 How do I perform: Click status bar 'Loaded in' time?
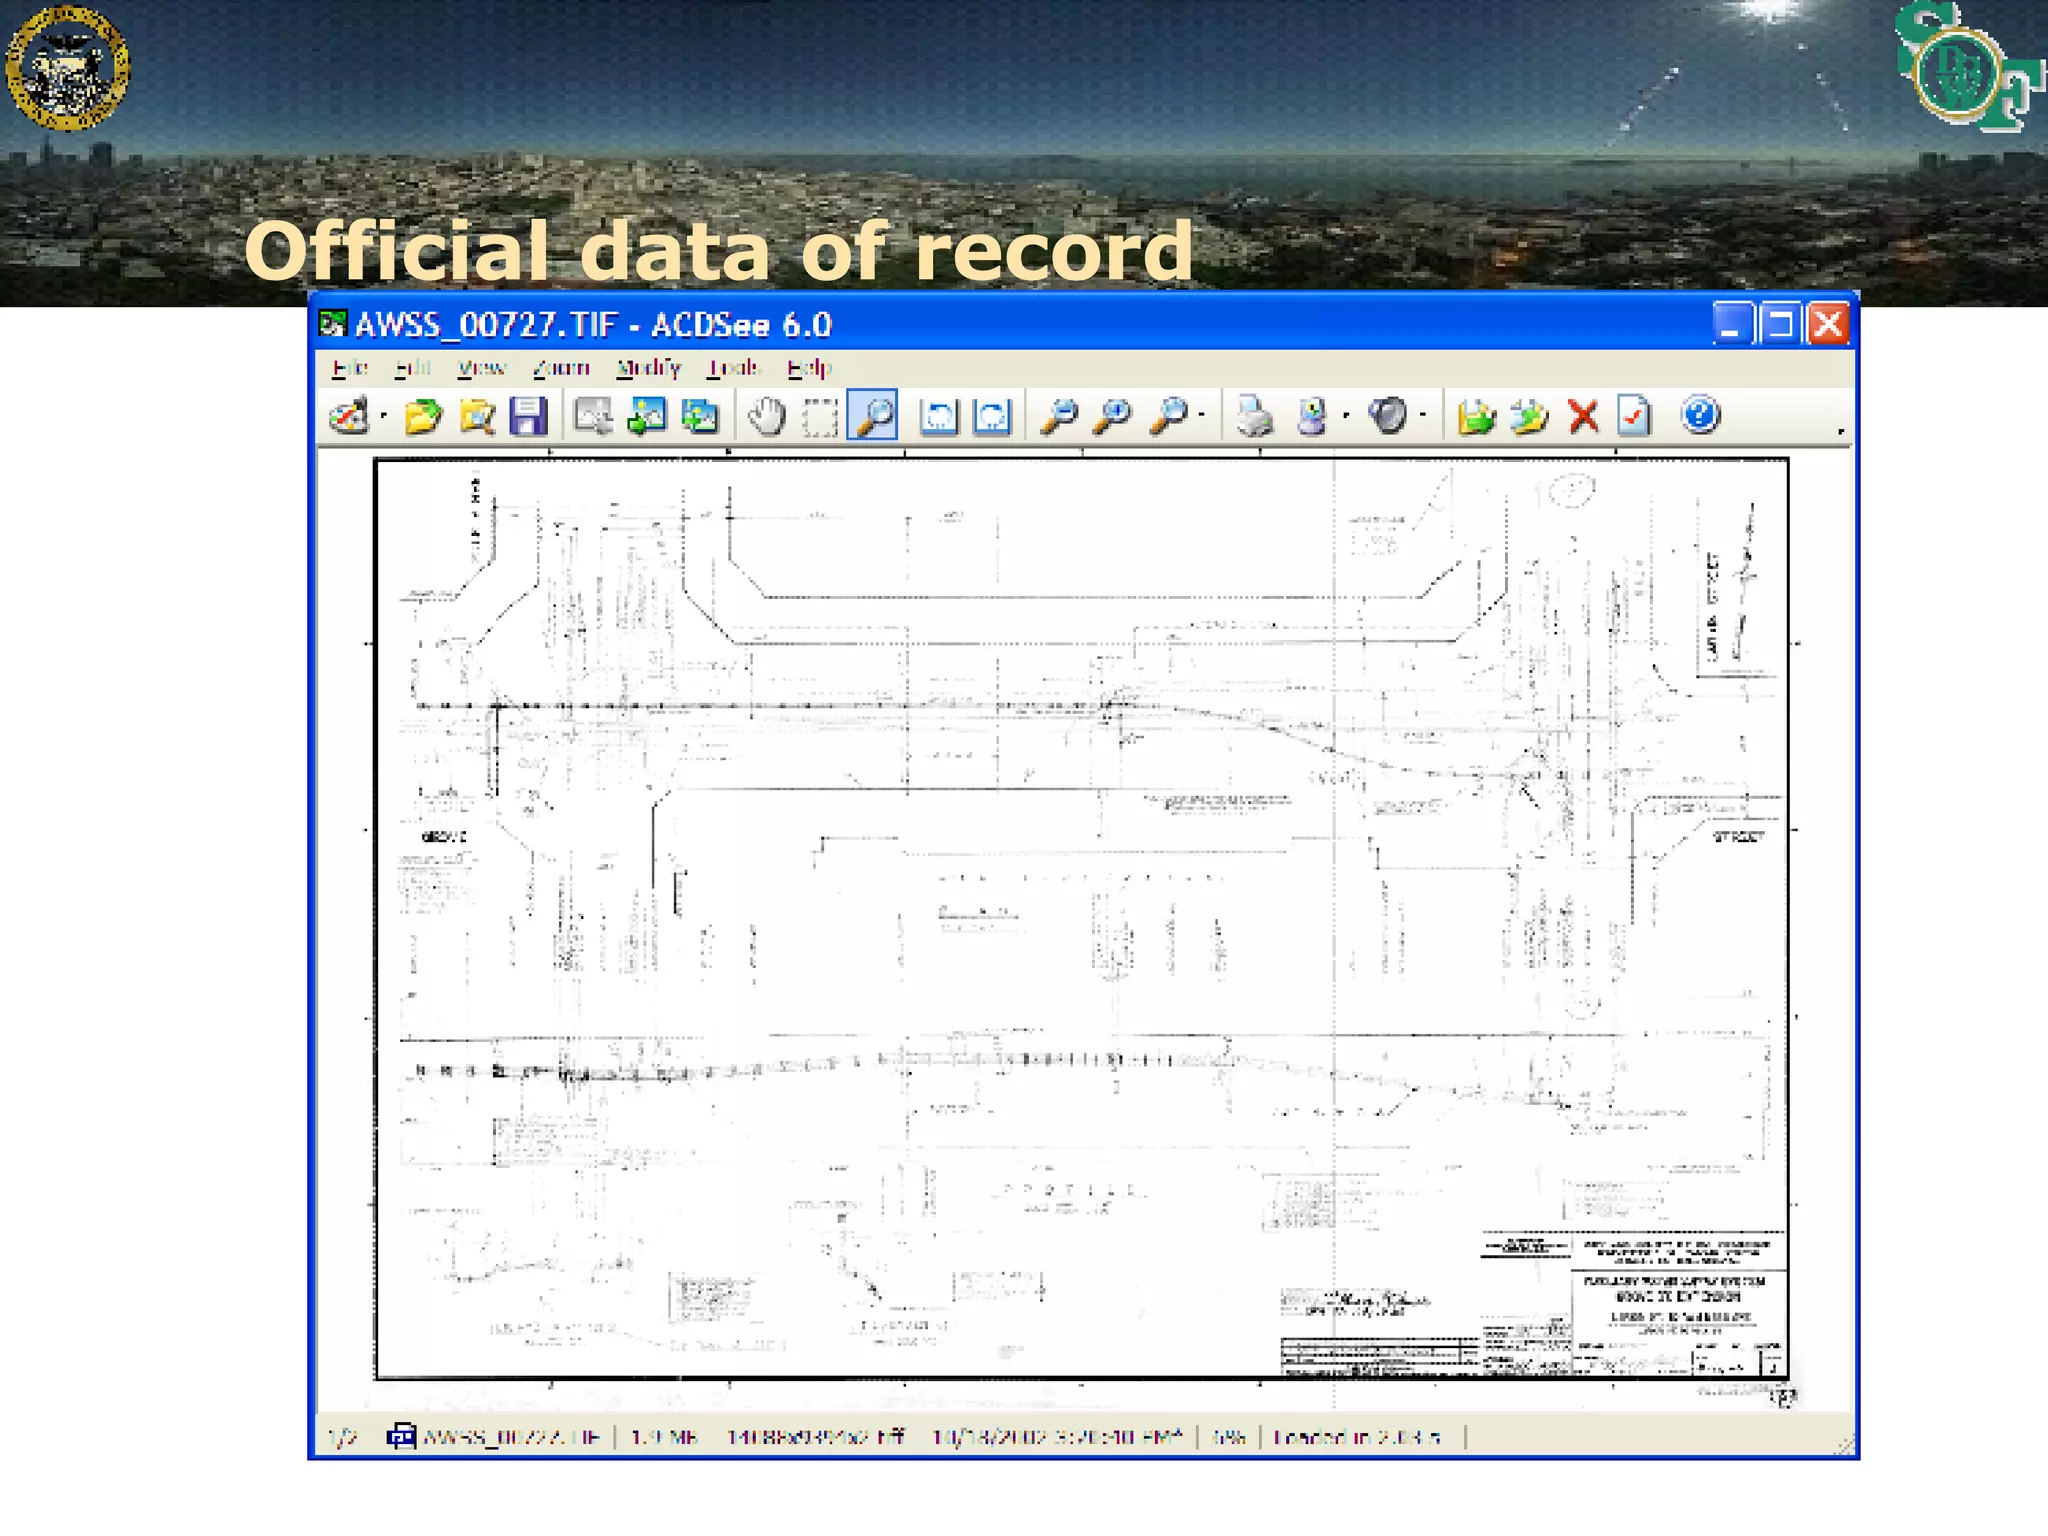click(x=1357, y=1437)
